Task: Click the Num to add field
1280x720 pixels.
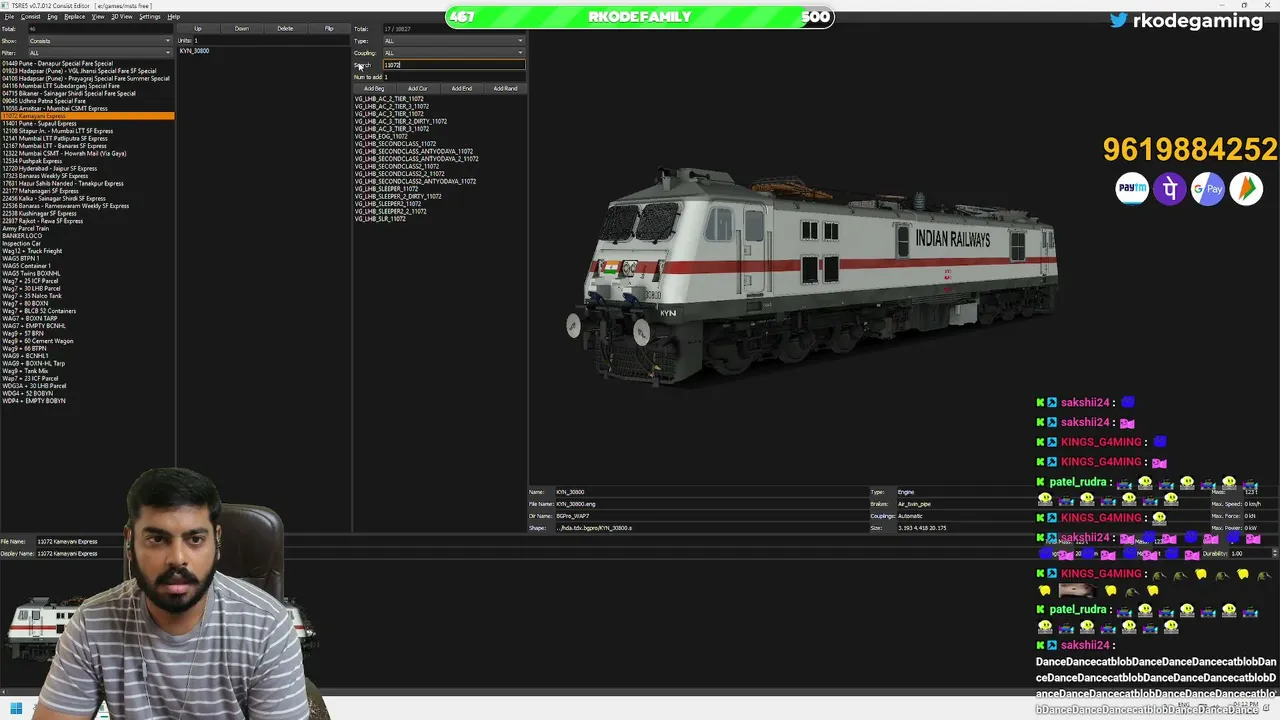Action: pos(454,77)
